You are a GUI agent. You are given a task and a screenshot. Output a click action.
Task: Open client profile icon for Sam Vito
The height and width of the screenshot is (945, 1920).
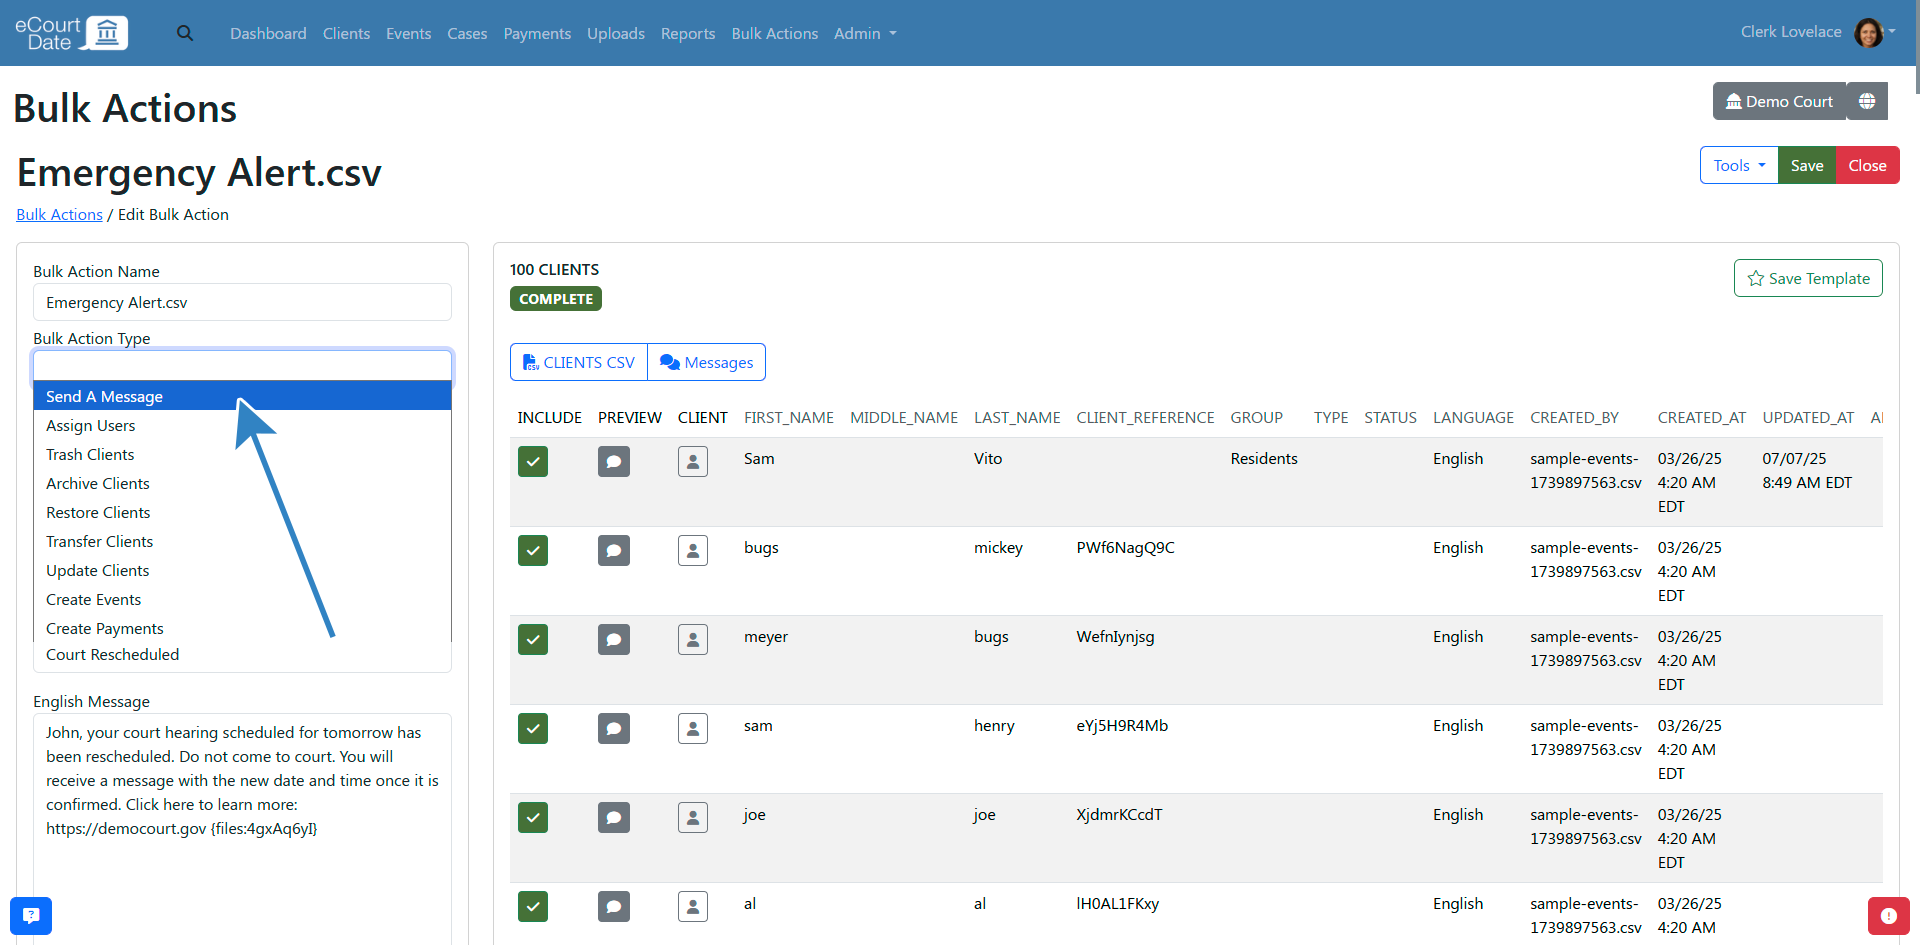(693, 461)
